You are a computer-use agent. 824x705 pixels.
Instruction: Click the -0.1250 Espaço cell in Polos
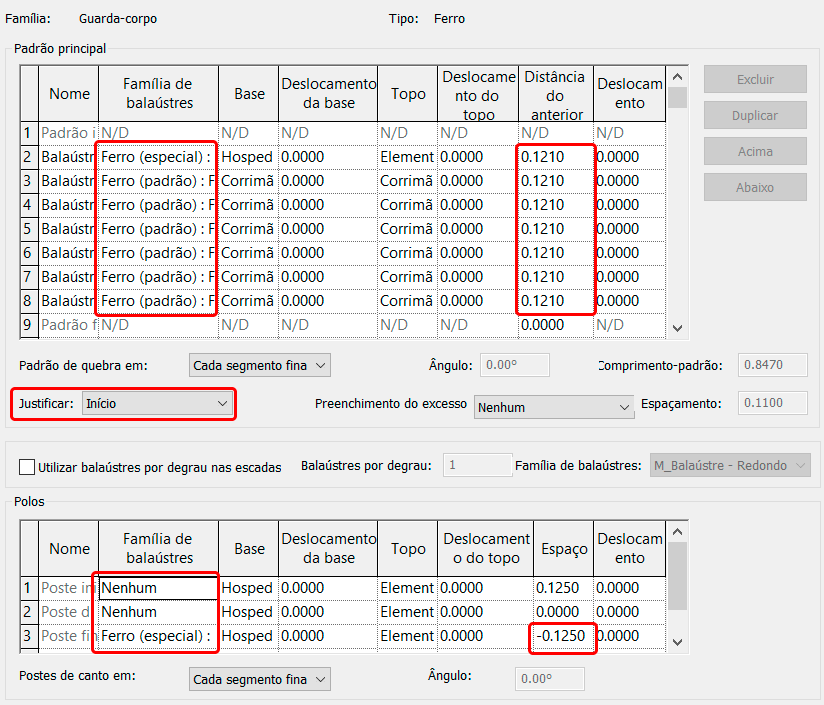pos(562,636)
